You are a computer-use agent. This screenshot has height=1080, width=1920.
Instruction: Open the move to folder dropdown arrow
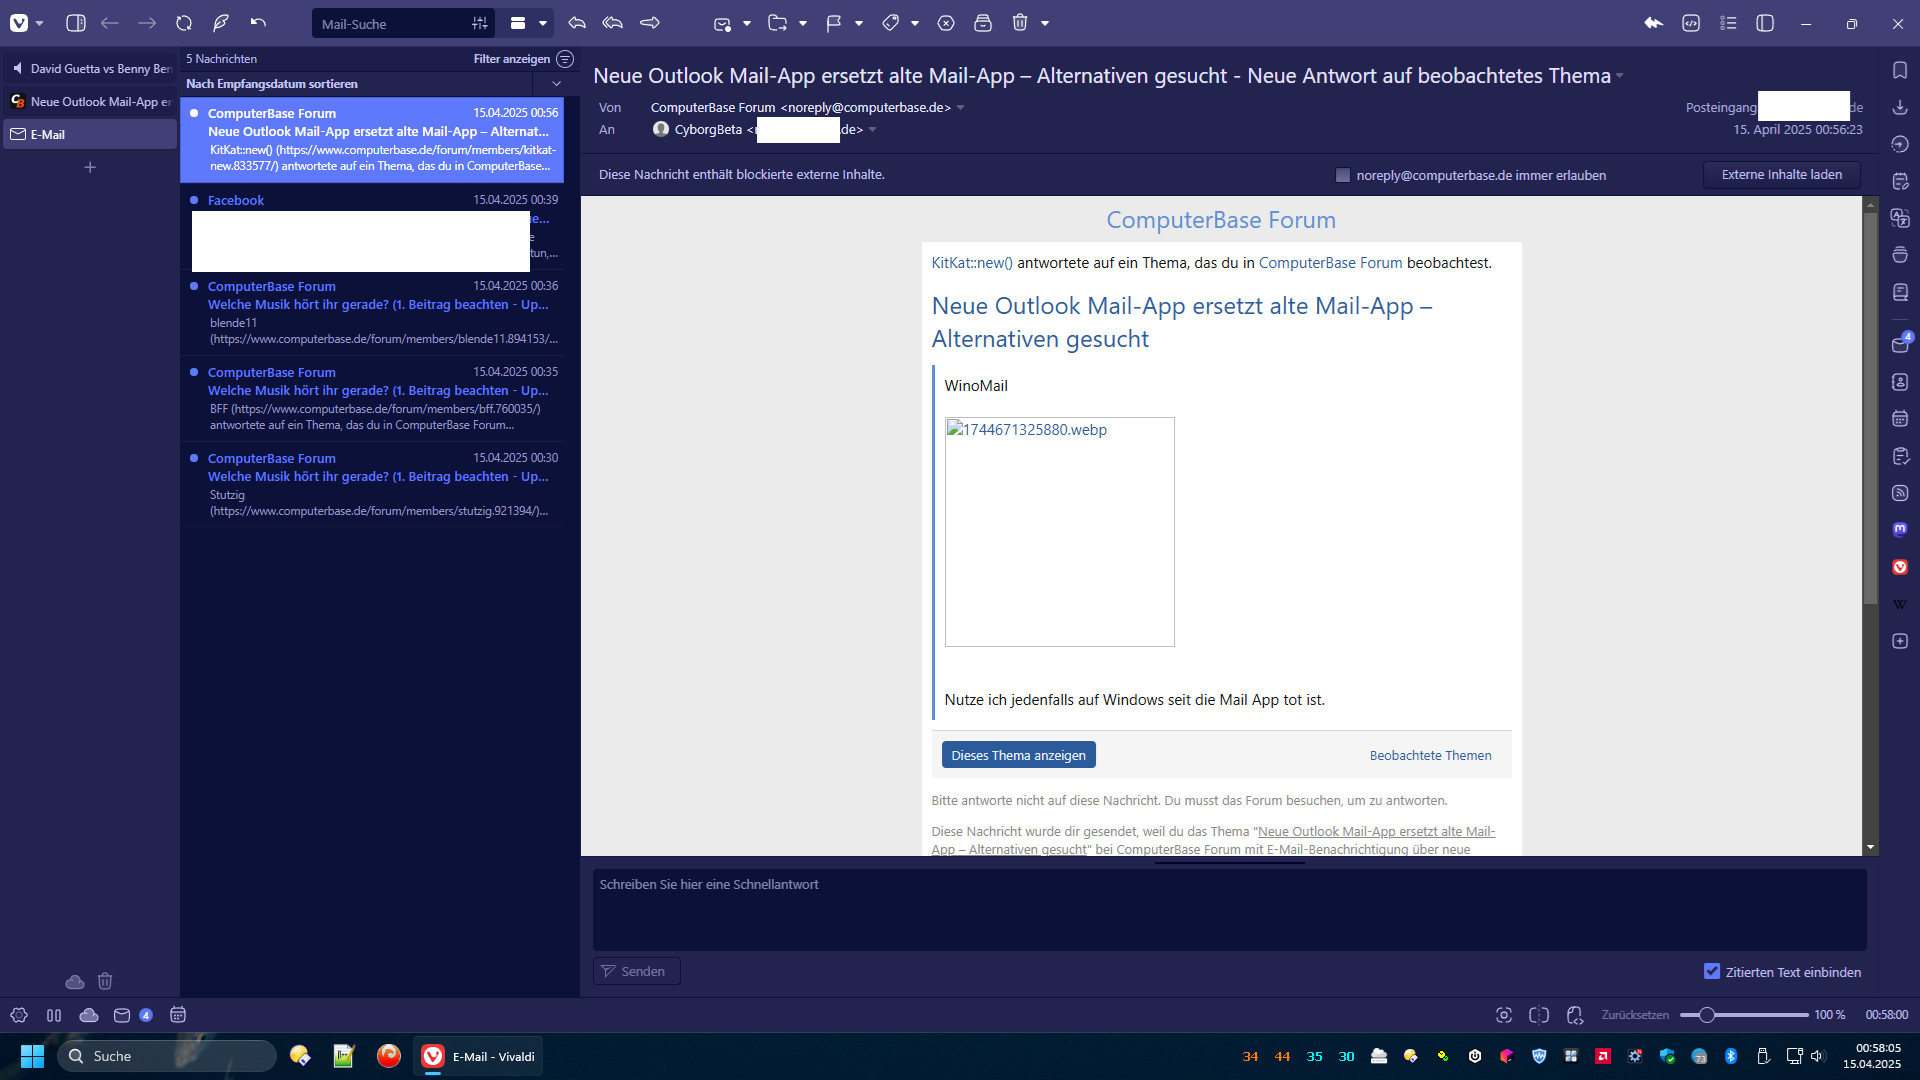pyautogui.click(x=803, y=23)
